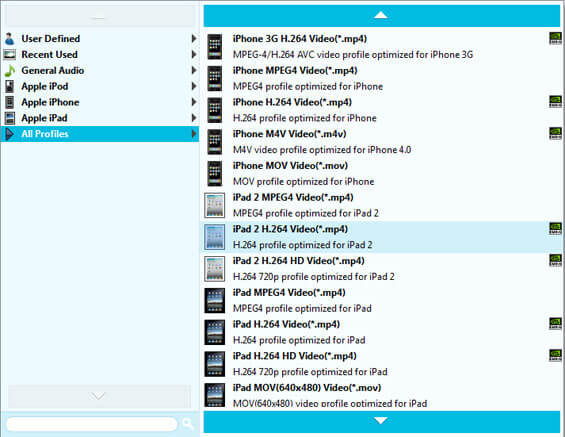Viewport: 565px width, 437px height.
Task: Click NVIDIA badge on iPad H.264 HD Video row
Action: 555,355
